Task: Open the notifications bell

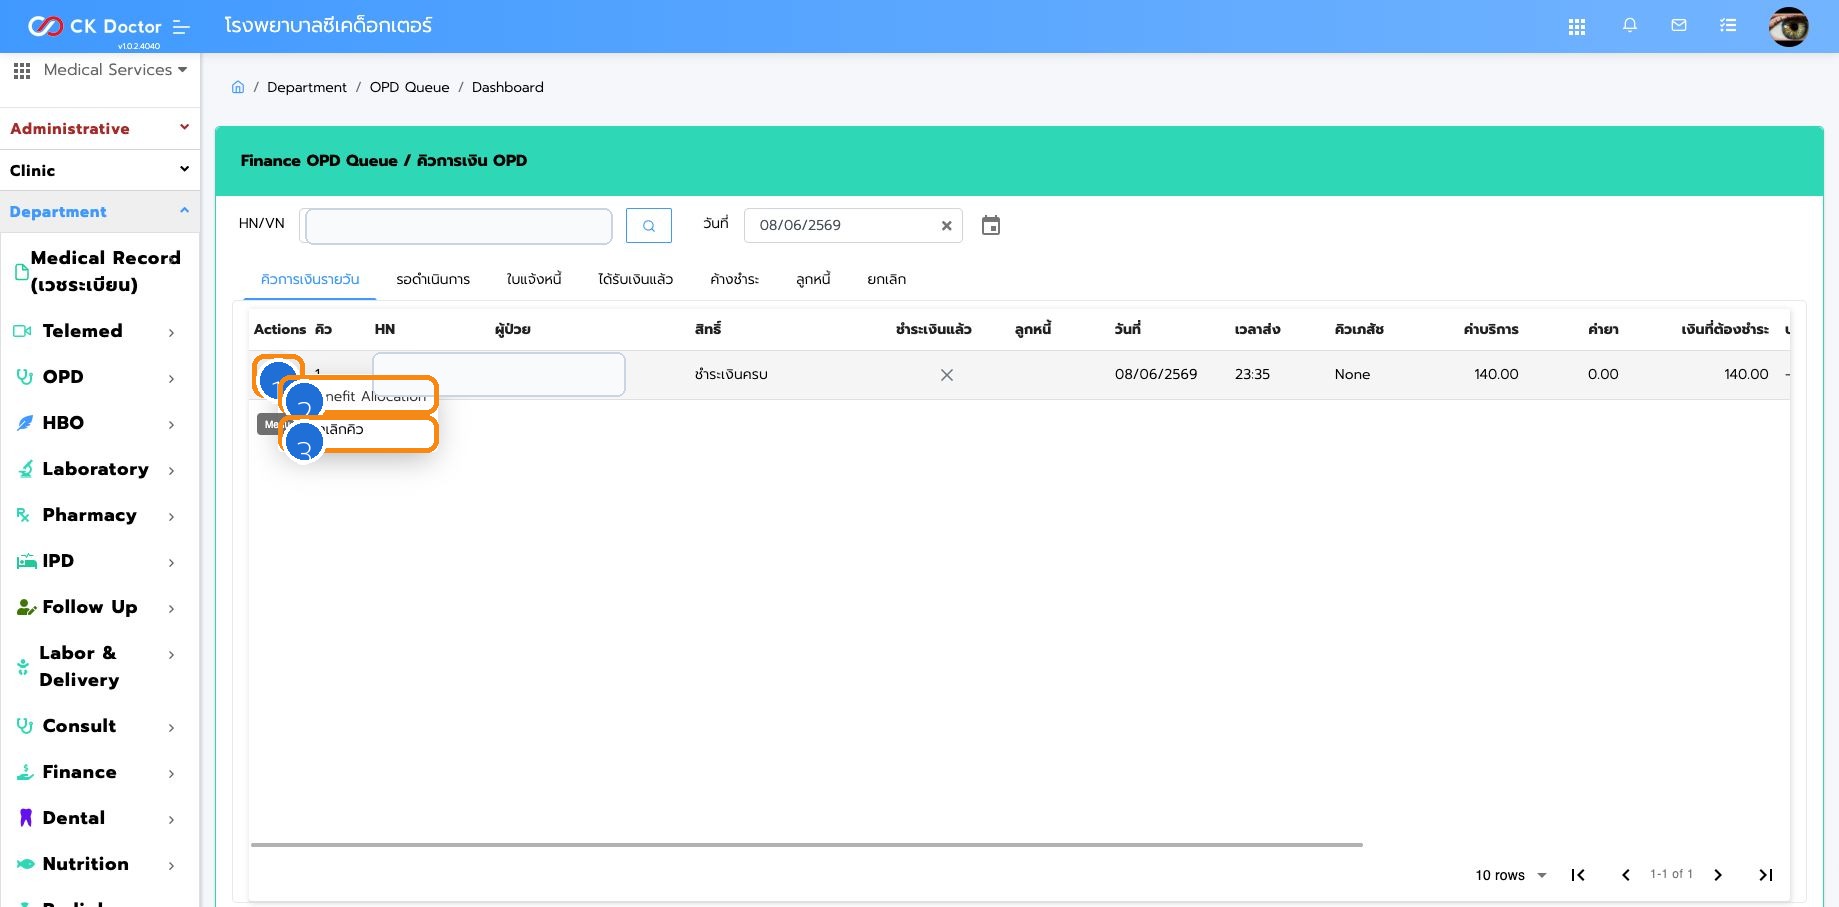Action: click(x=1630, y=25)
